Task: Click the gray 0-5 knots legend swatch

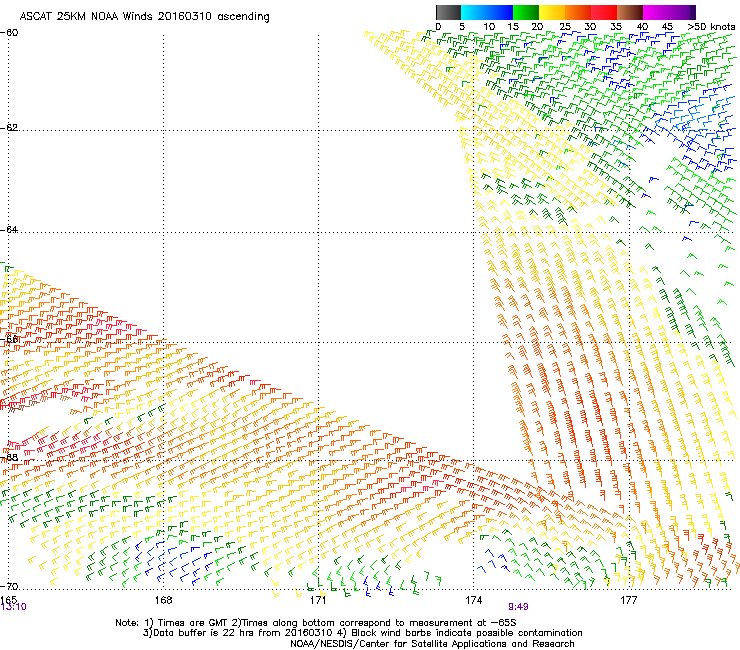Action: pyautogui.click(x=448, y=12)
